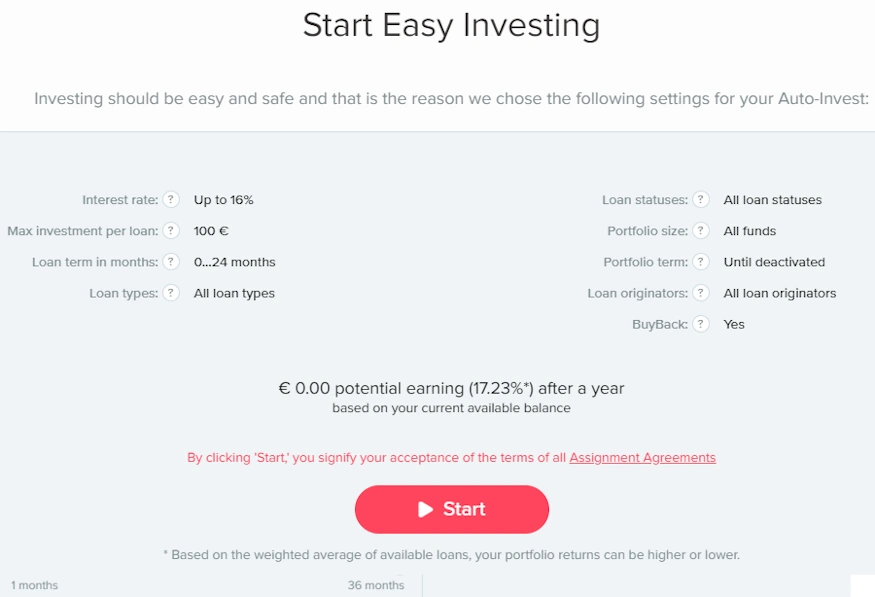The image size is (875, 597).
Task: Click the 'Start Easy Investing' heading
Action: [x=451, y=25]
